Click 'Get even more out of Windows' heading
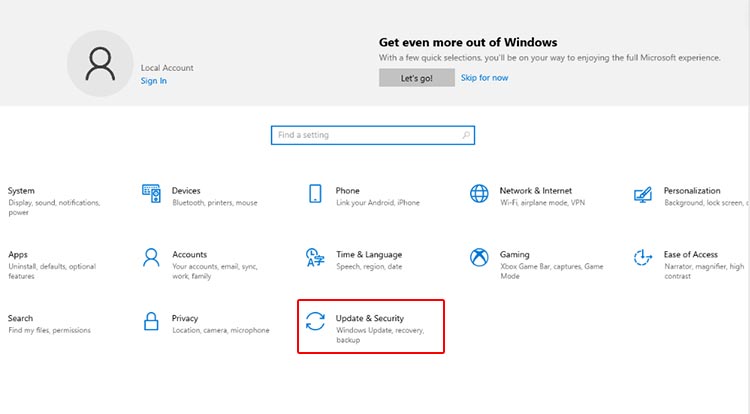The width and height of the screenshot is (750, 414). click(x=468, y=42)
